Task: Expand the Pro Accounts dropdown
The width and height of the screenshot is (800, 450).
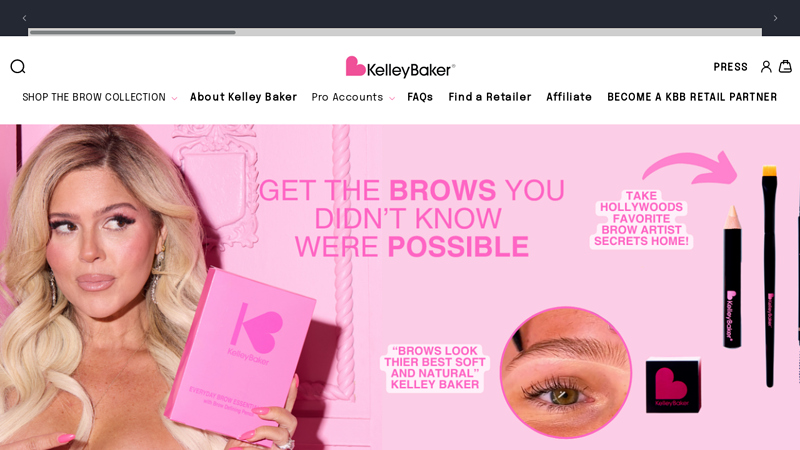Action: pos(353,97)
